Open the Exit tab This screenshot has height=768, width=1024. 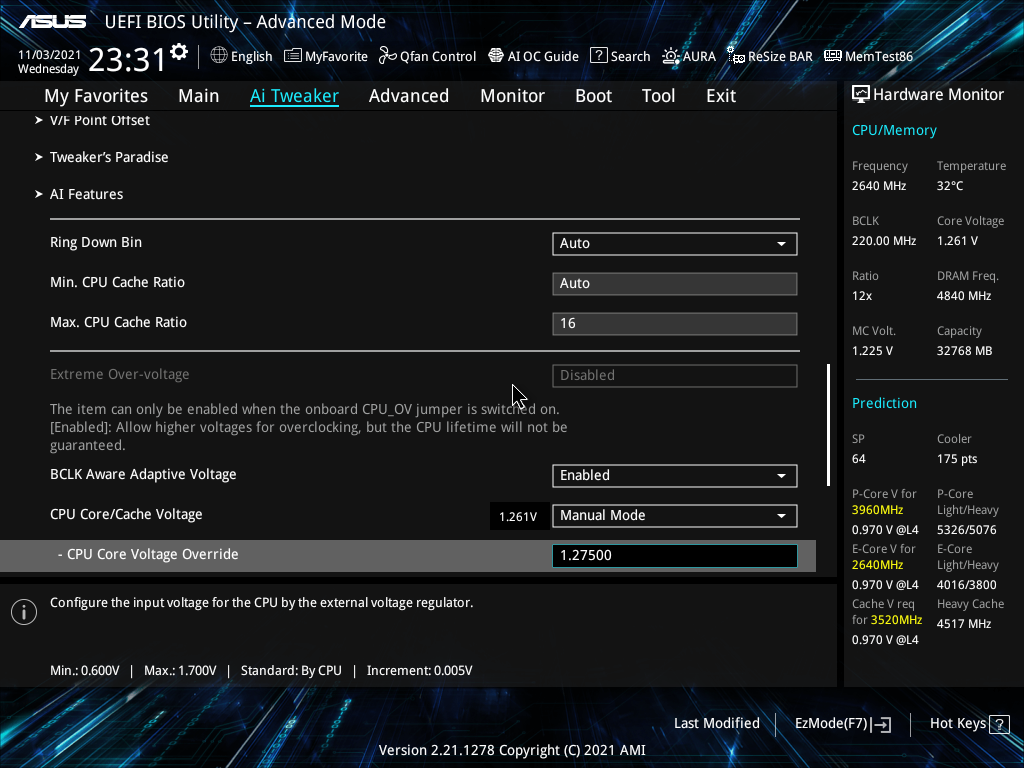click(x=721, y=96)
